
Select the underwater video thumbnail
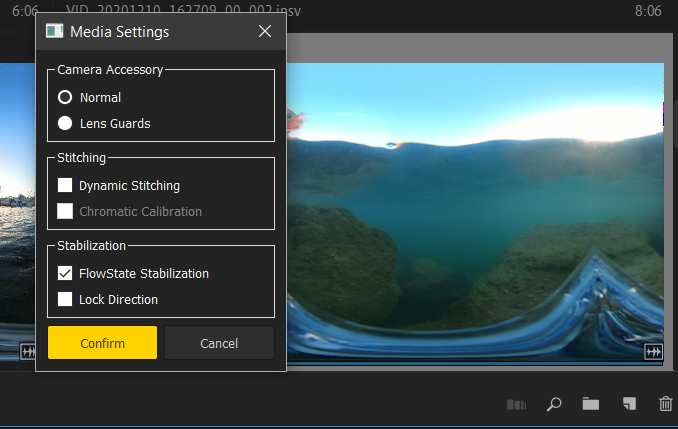coord(475,212)
